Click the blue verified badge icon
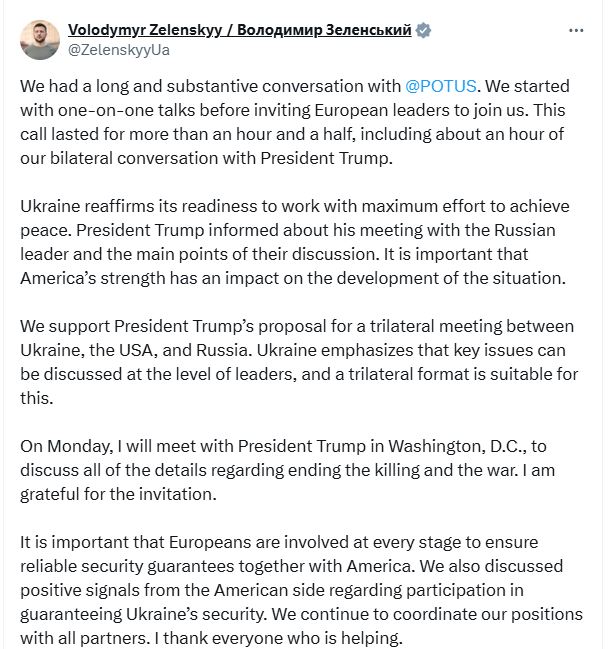The height and width of the screenshot is (649, 616). pyautogui.click(x=423, y=30)
